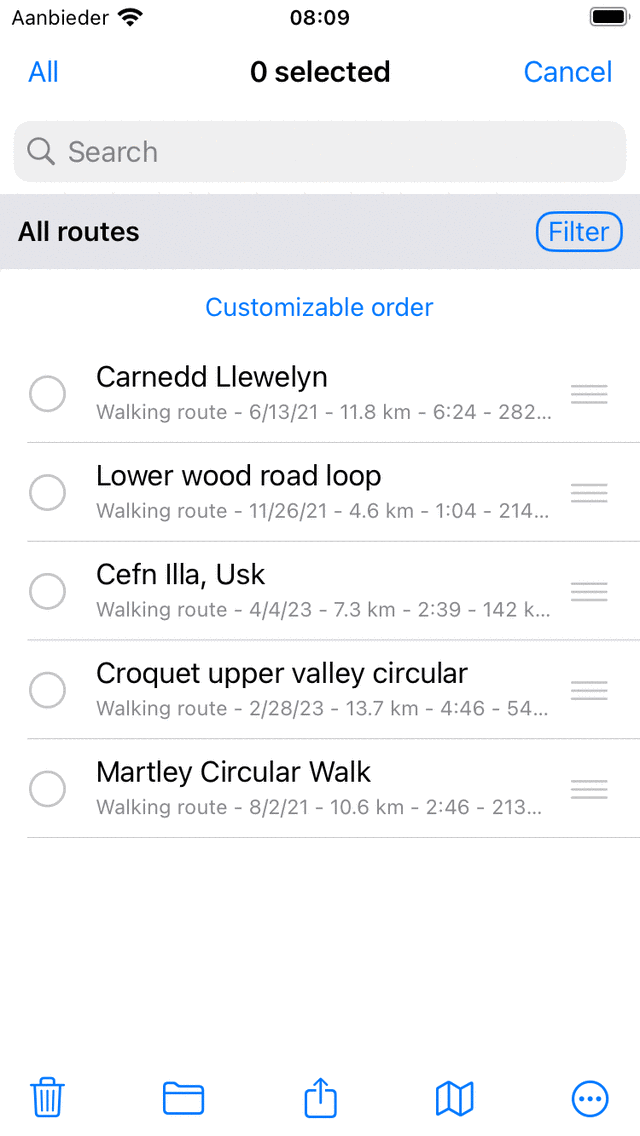Tap the share export icon
640x1136 pixels.
pos(320,1098)
